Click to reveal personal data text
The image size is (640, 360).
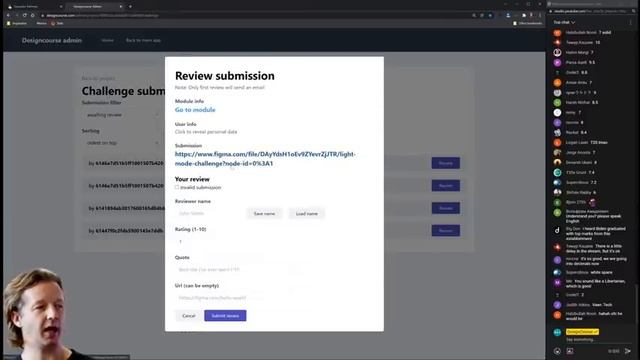tap(206, 132)
